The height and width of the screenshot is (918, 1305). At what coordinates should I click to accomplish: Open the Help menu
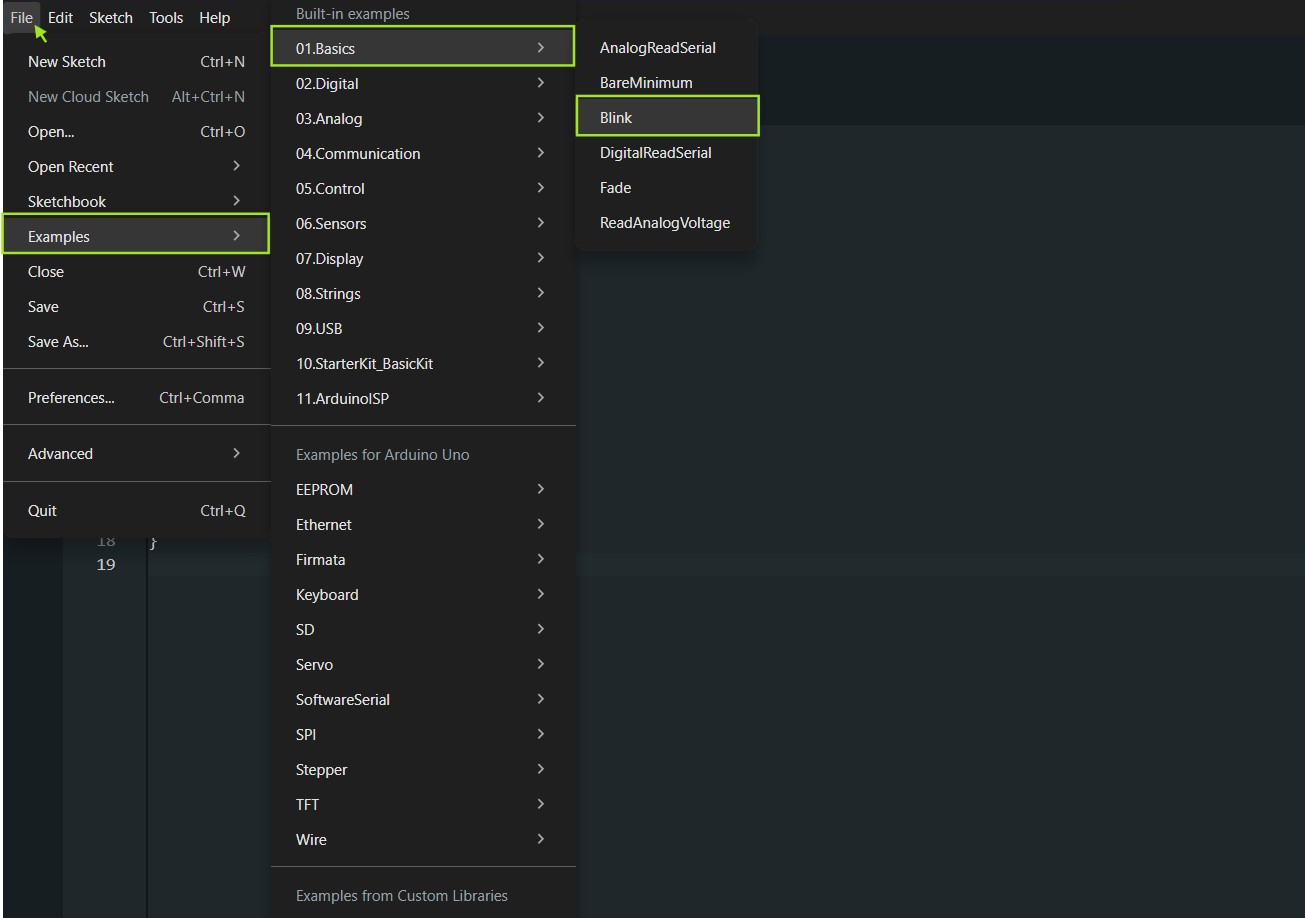[x=214, y=18]
